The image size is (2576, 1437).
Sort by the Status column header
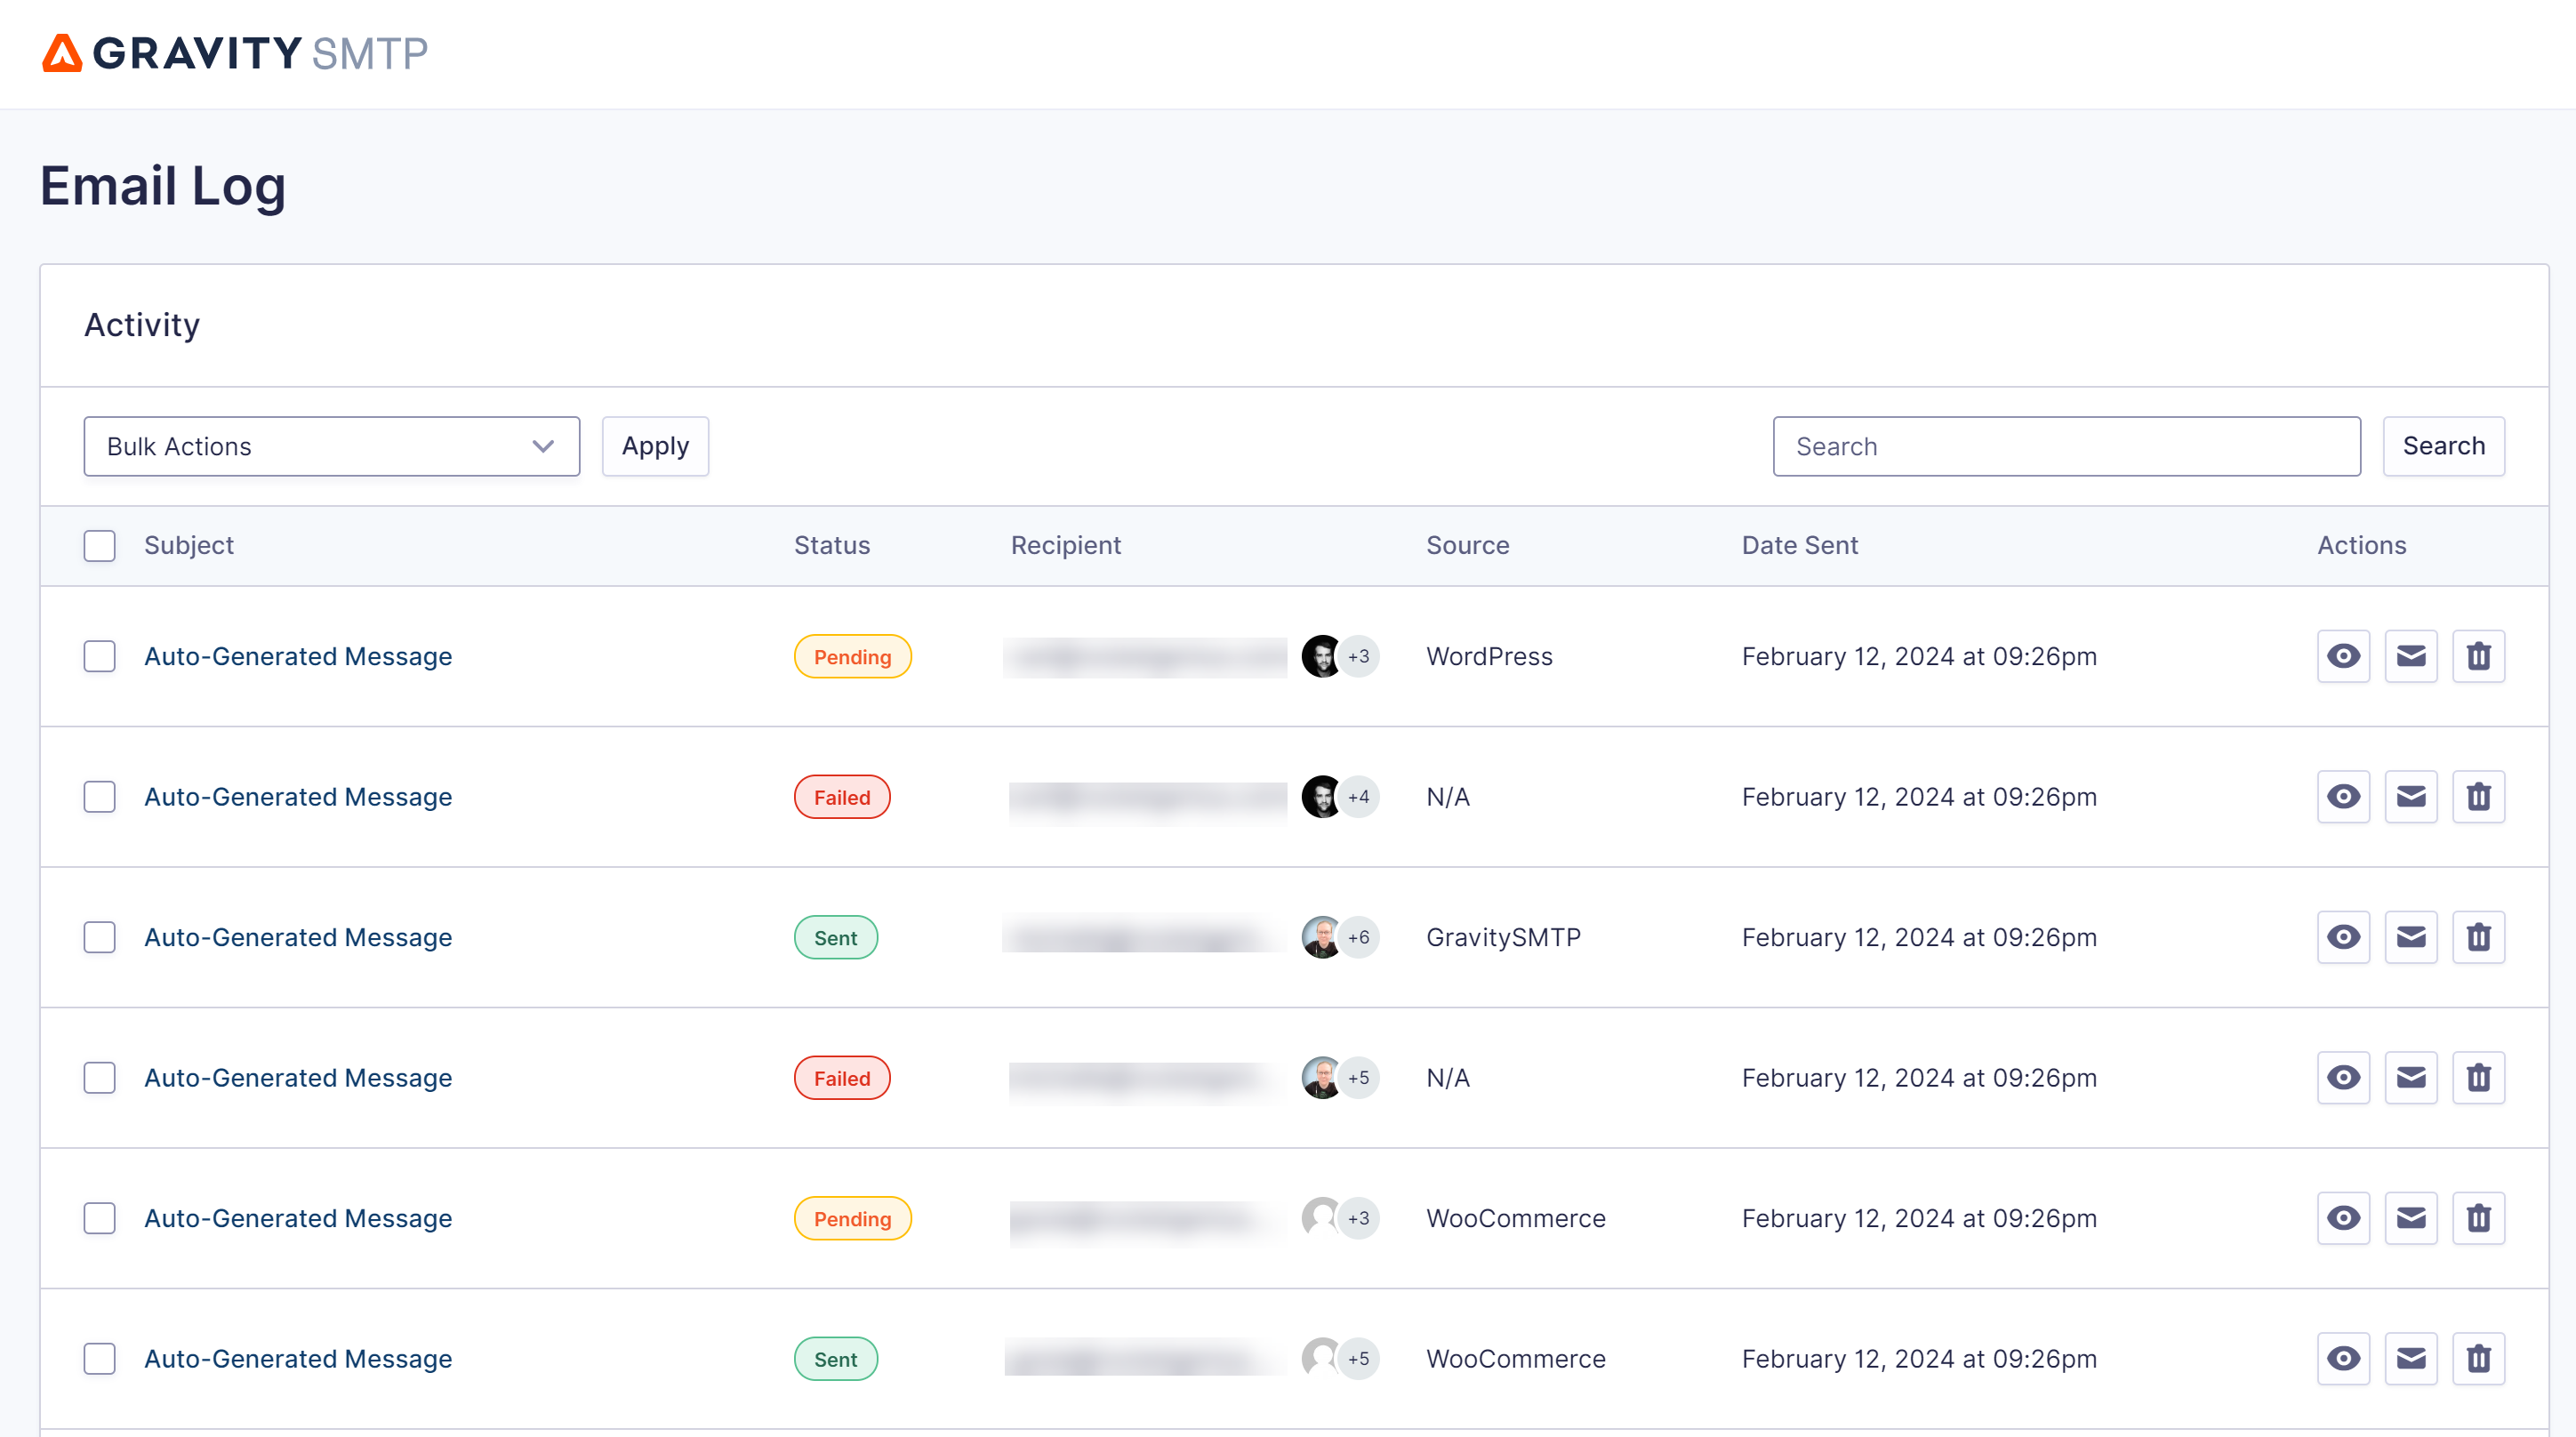(x=832, y=546)
